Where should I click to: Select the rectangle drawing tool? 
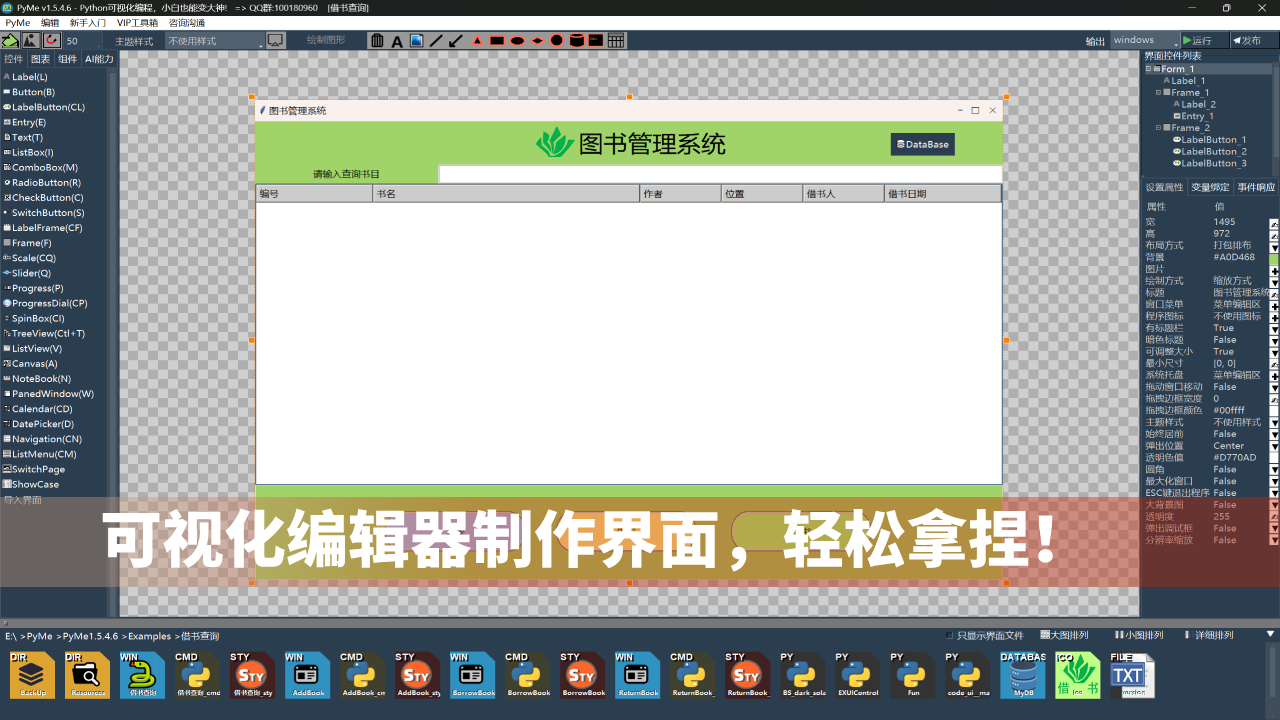tap(497, 40)
